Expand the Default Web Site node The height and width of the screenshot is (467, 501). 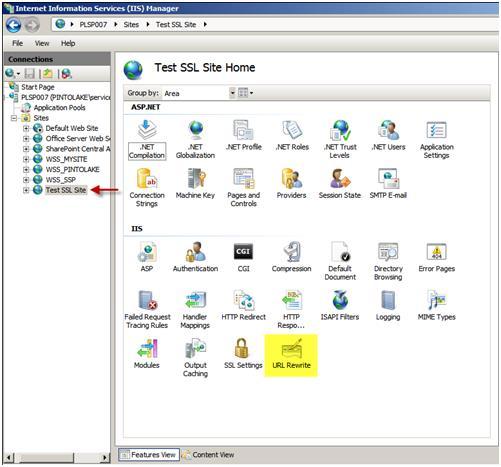26,128
